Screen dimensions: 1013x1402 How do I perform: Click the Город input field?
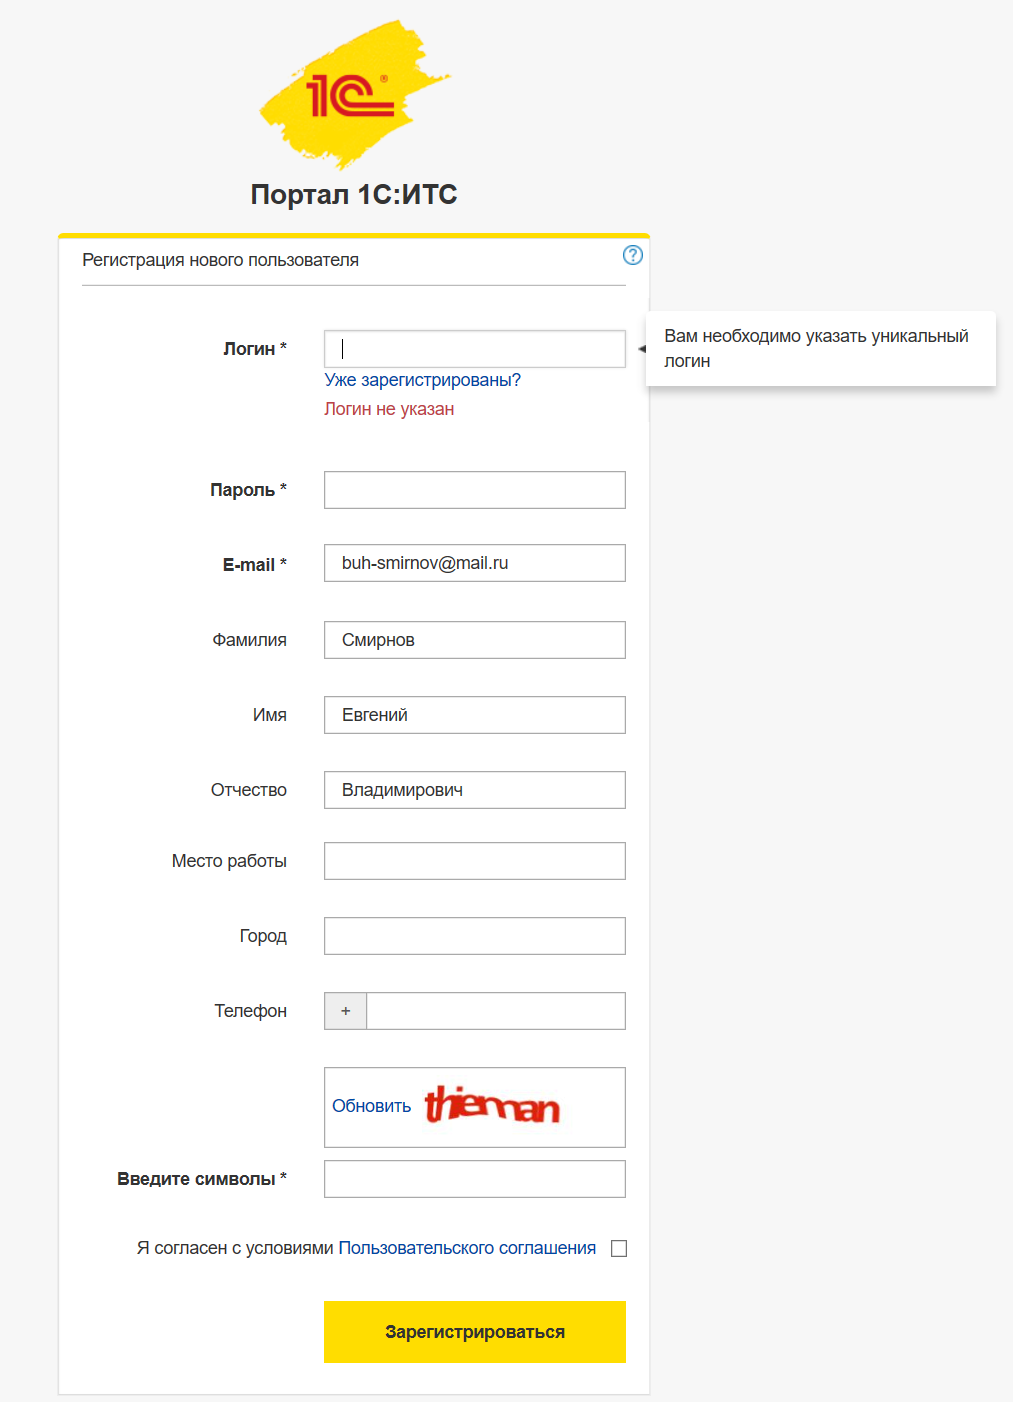pyautogui.click(x=475, y=936)
